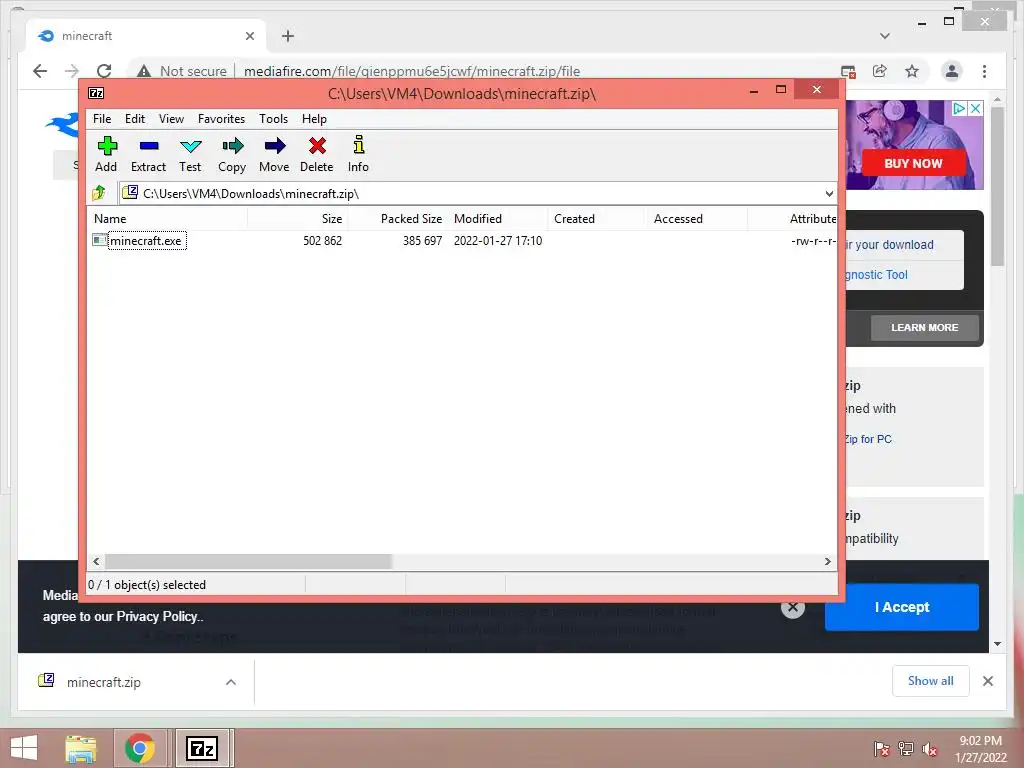Image resolution: width=1024 pixels, height=768 pixels.
Task: Click the Info toolbar icon
Action: click(x=359, y=145)
